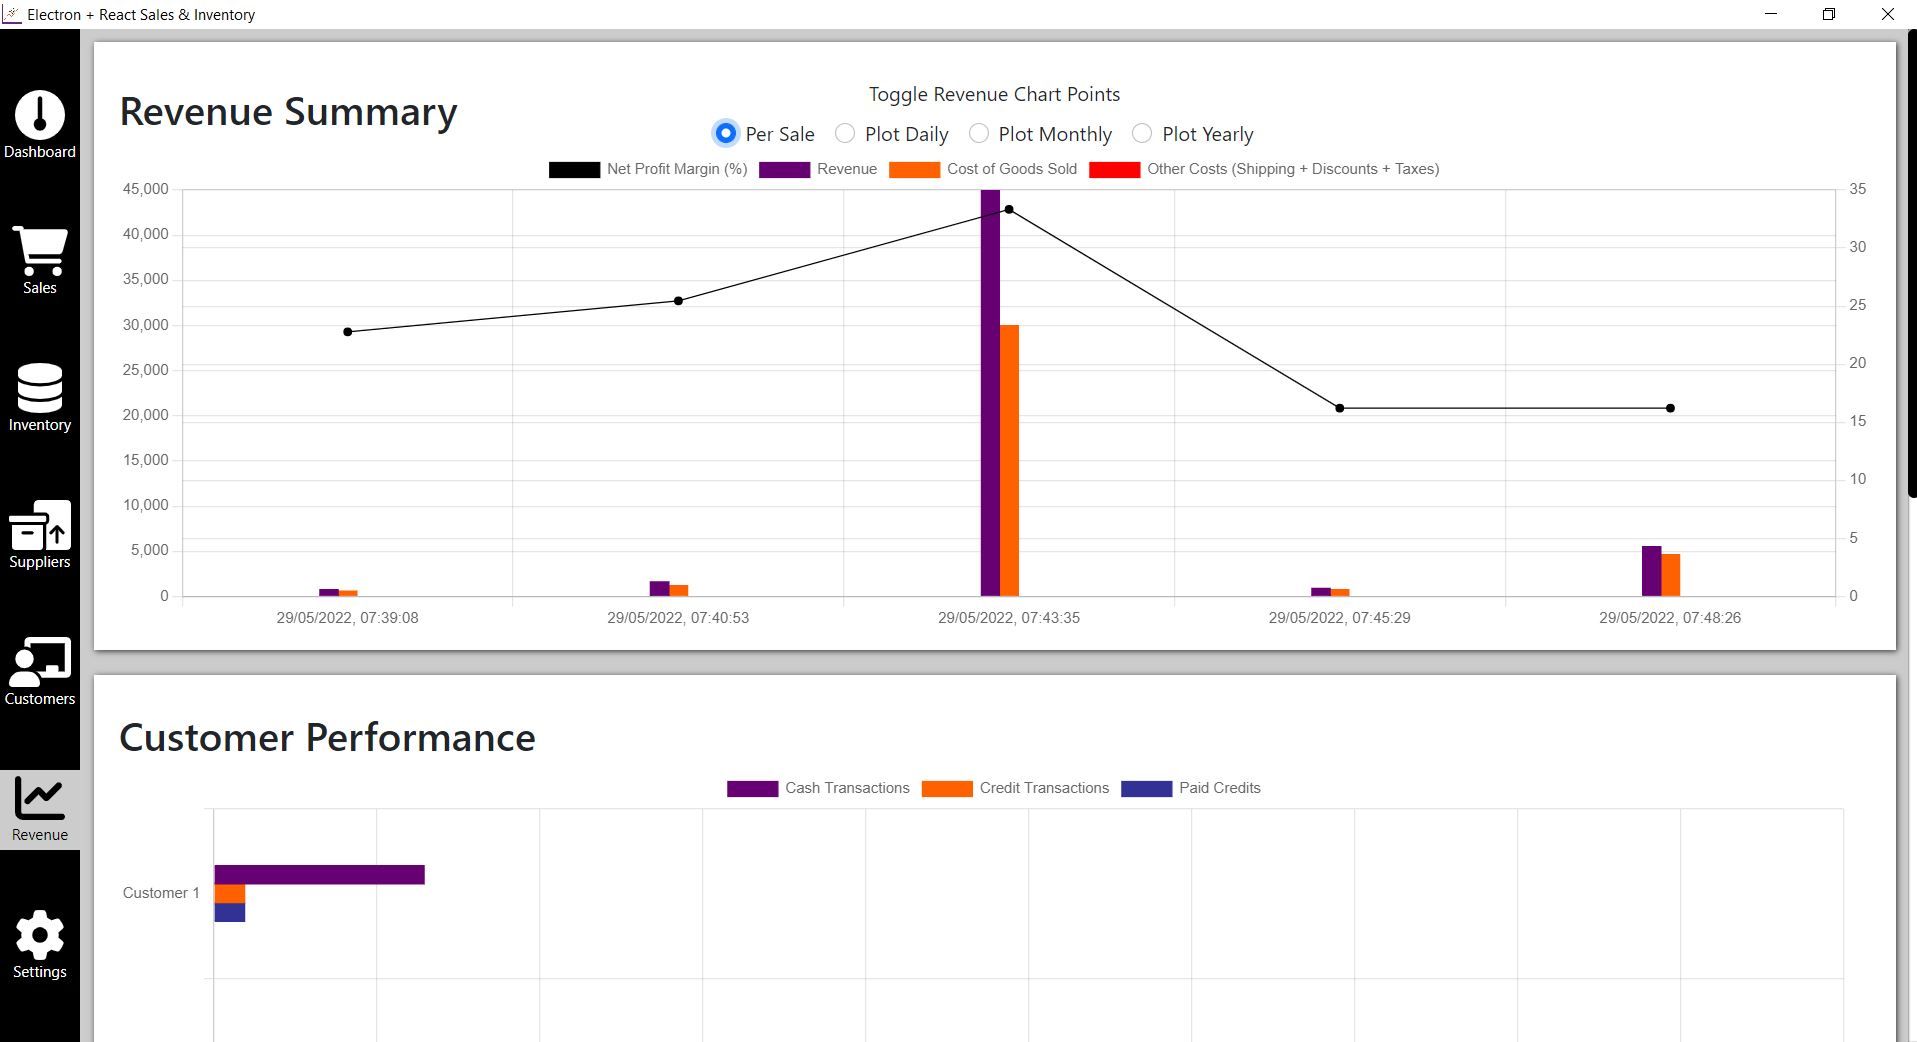The height and width of the screenshot is (1042, 1917).
Task: Click Customer 1 purple Cash Transactions bar
Action: pos(319,875)
